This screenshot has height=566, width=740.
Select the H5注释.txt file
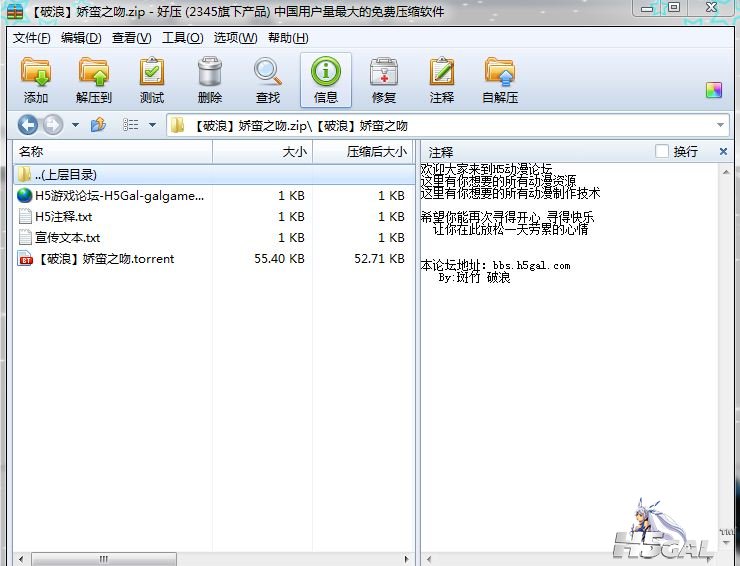(x=64, y=217)
